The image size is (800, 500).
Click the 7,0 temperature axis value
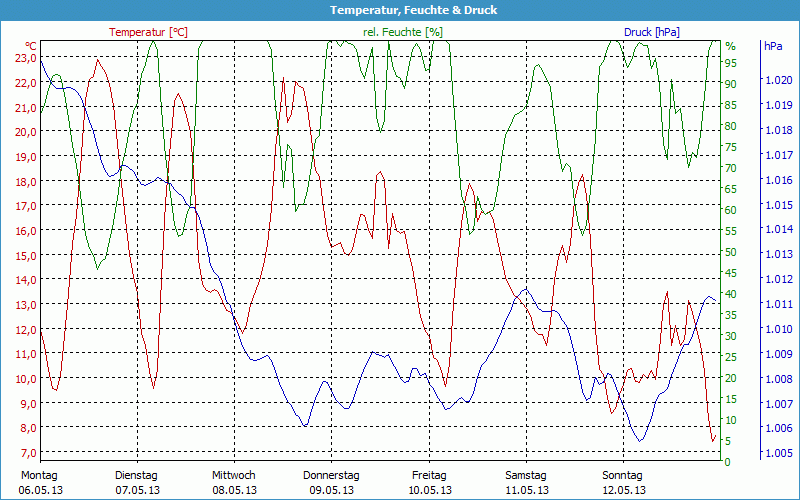click(x=27, y=453)
